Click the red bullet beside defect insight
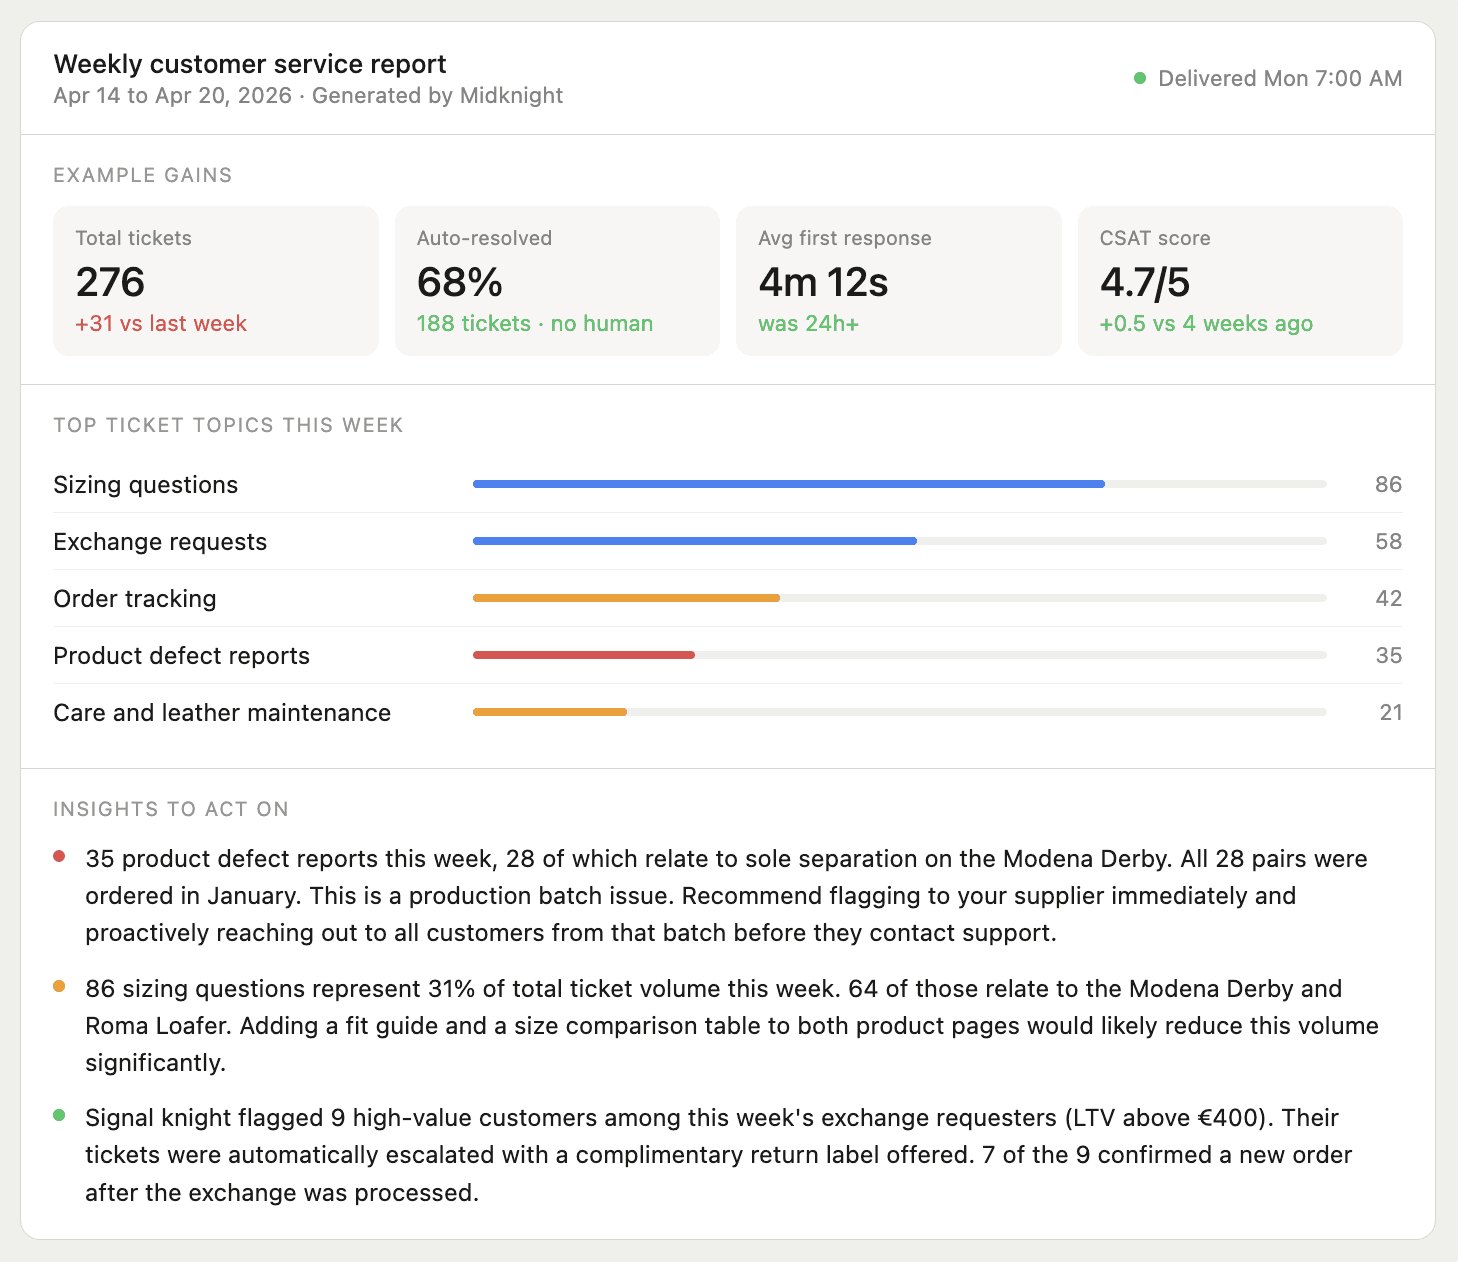 pyautogui.click(x=57, y=856)
